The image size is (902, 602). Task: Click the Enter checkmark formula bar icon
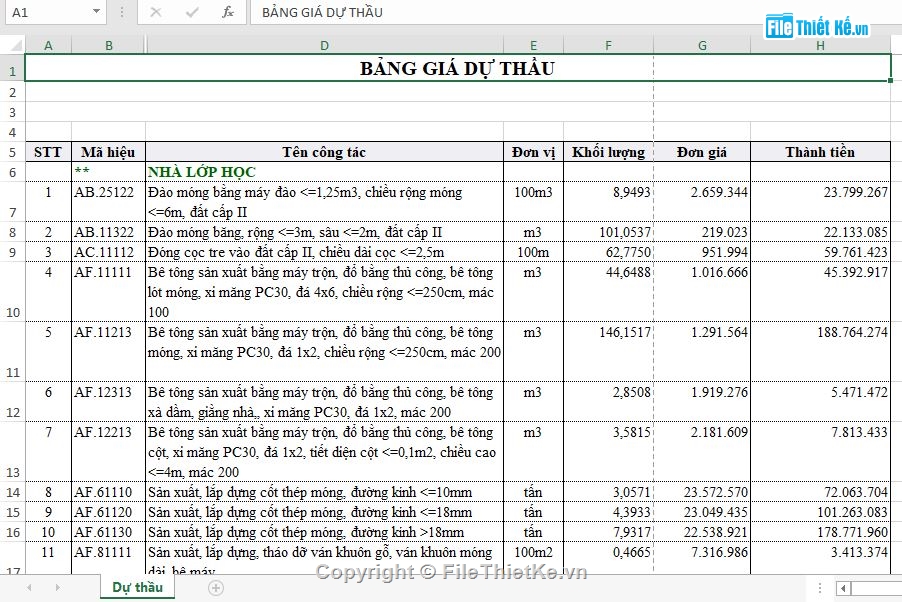(192, 12)
